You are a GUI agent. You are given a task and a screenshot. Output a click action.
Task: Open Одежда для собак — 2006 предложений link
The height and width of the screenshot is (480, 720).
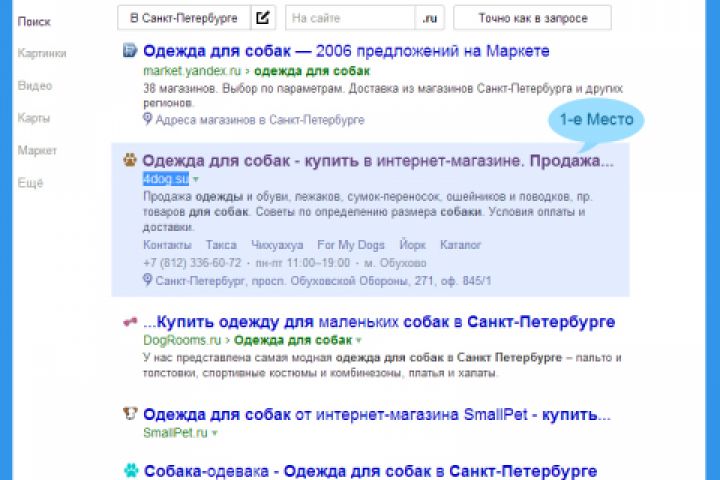(x=346, y=51)
